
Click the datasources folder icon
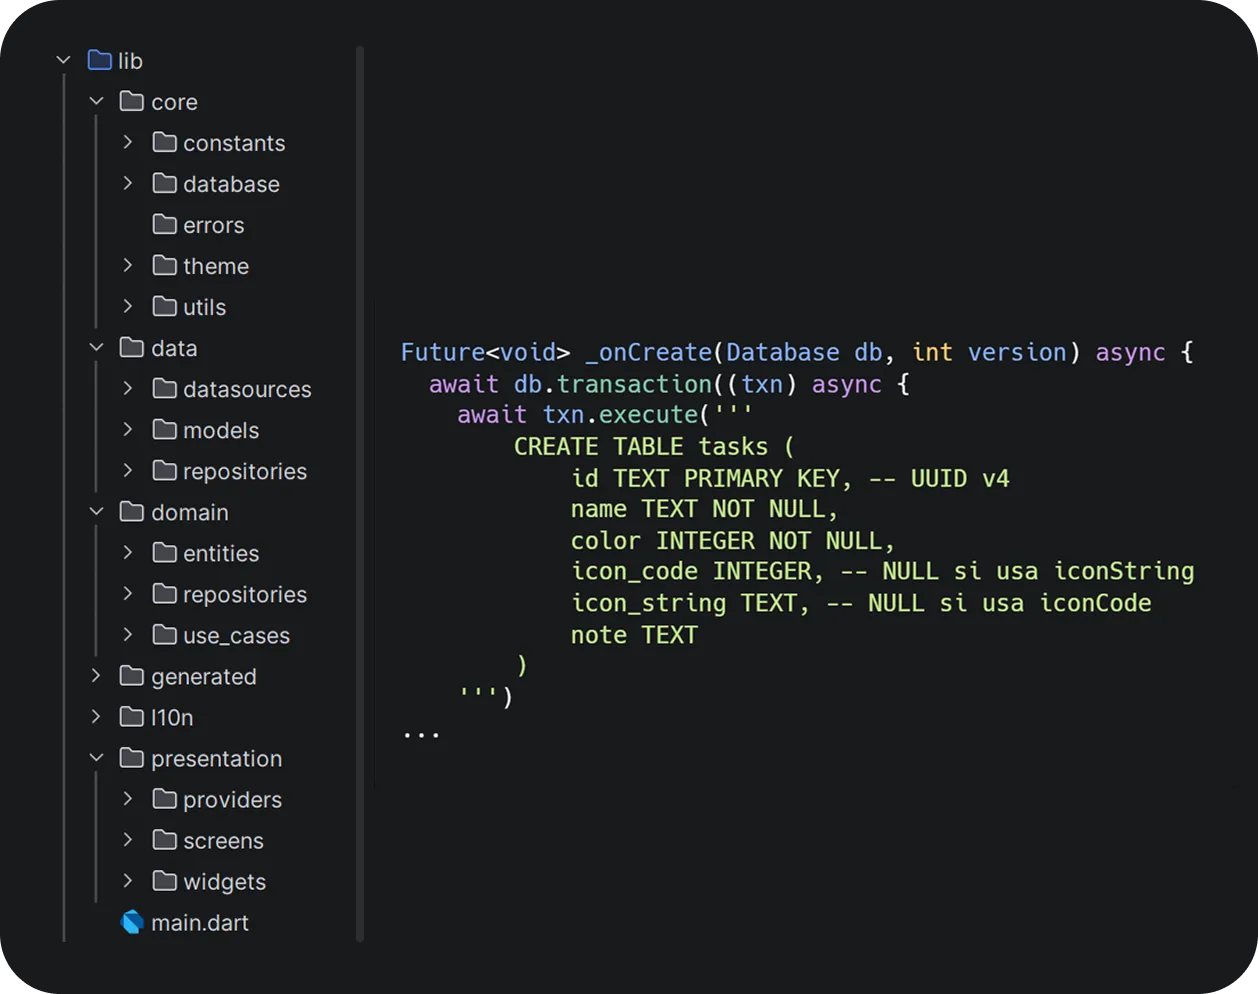[164, 389]
